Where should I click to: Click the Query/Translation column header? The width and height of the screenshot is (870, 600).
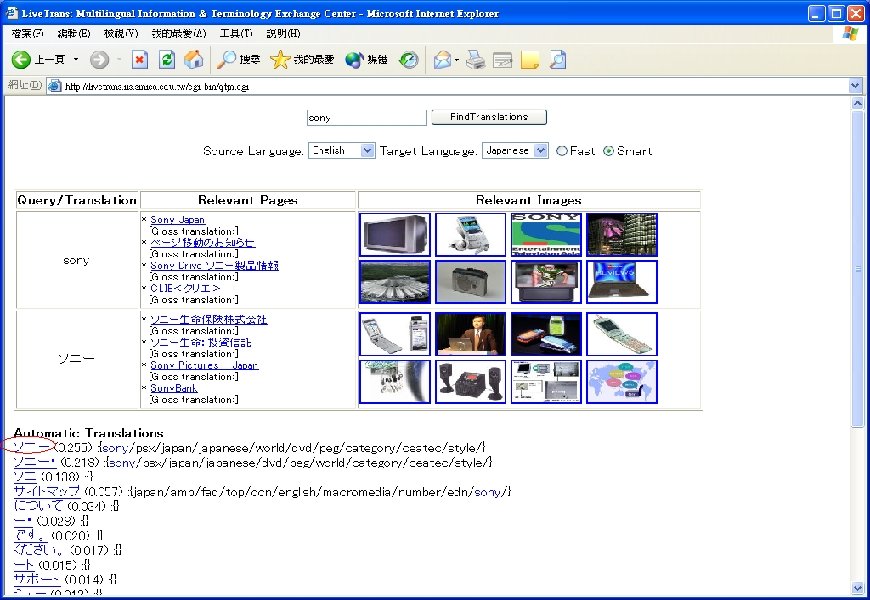pos(77,200)
